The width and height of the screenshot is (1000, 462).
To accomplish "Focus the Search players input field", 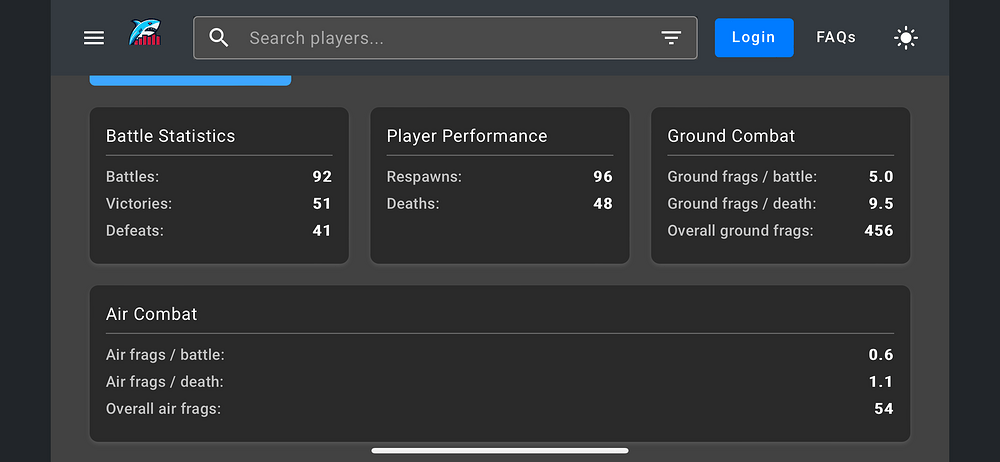I will pos(440,38).
